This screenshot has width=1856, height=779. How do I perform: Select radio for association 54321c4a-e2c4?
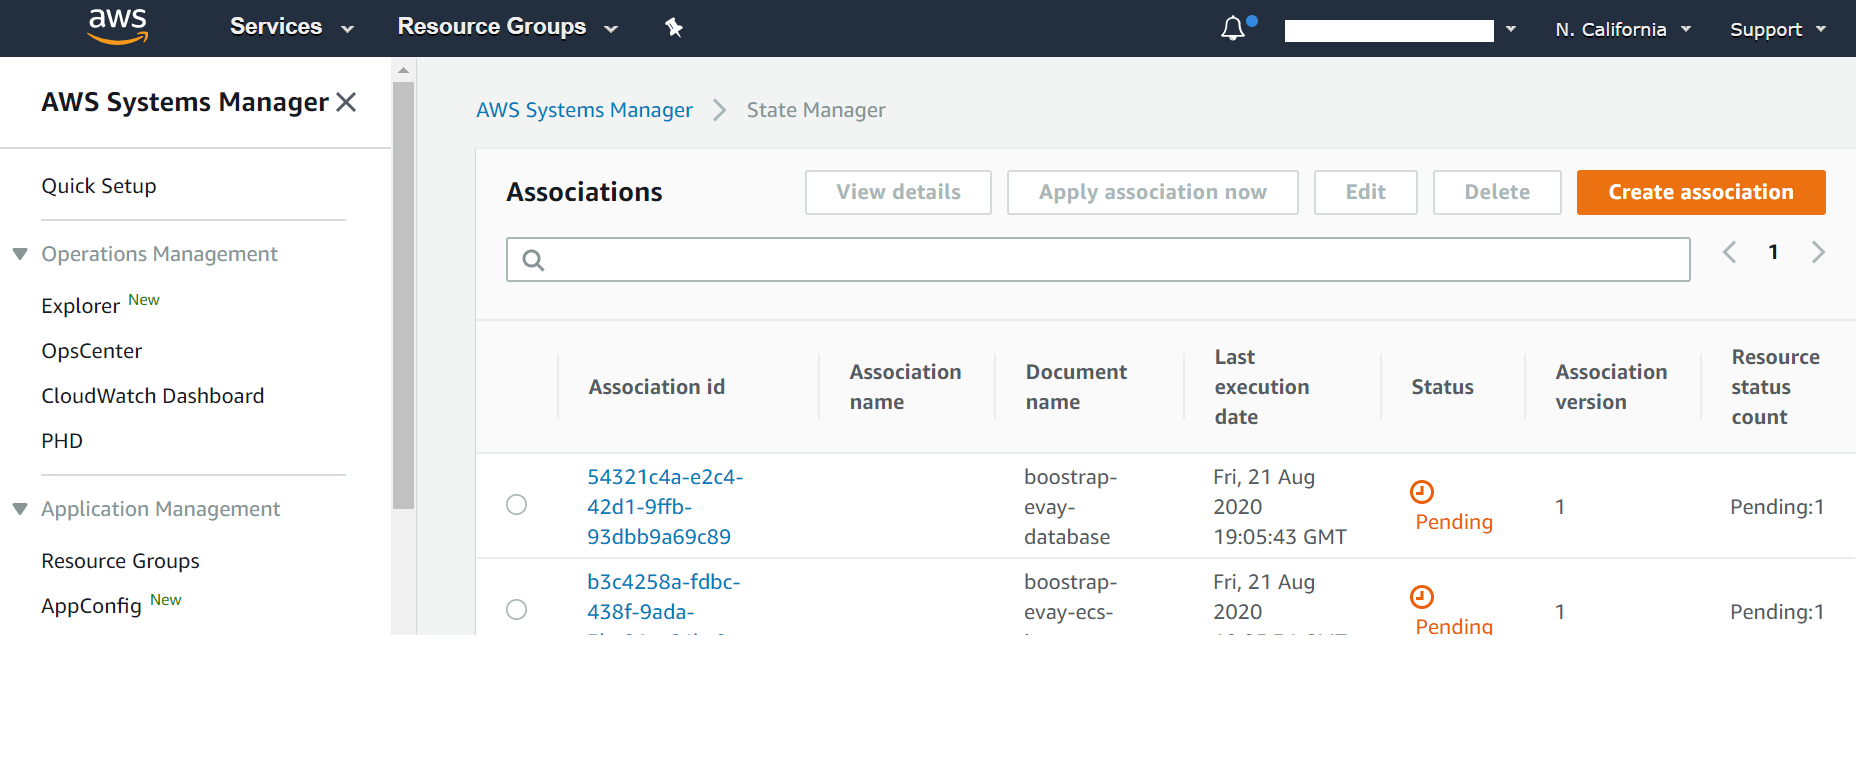point(516,505)
